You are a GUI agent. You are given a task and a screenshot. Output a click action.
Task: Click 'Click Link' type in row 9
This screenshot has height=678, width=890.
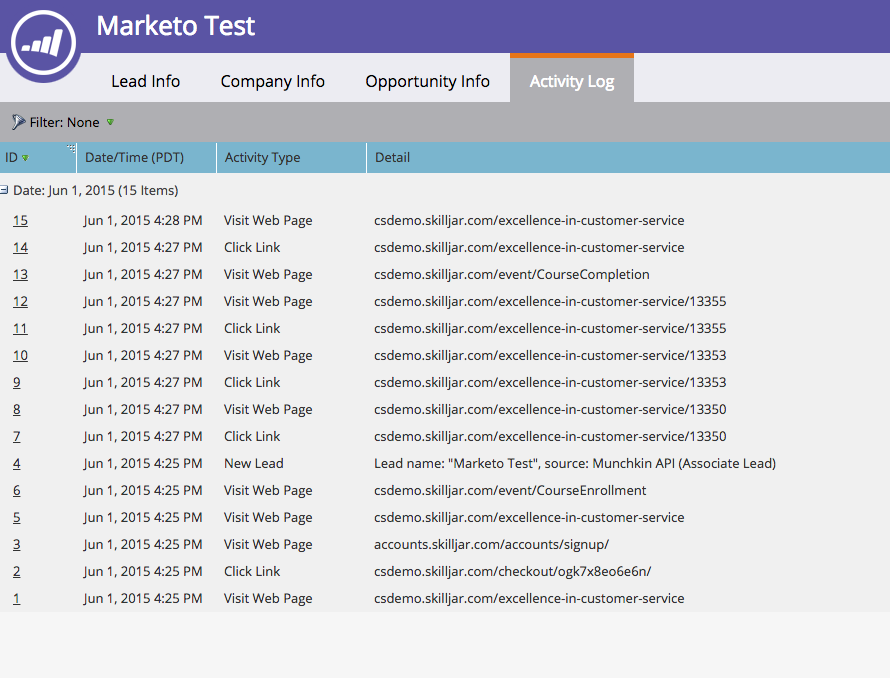(x=252, y=382)
